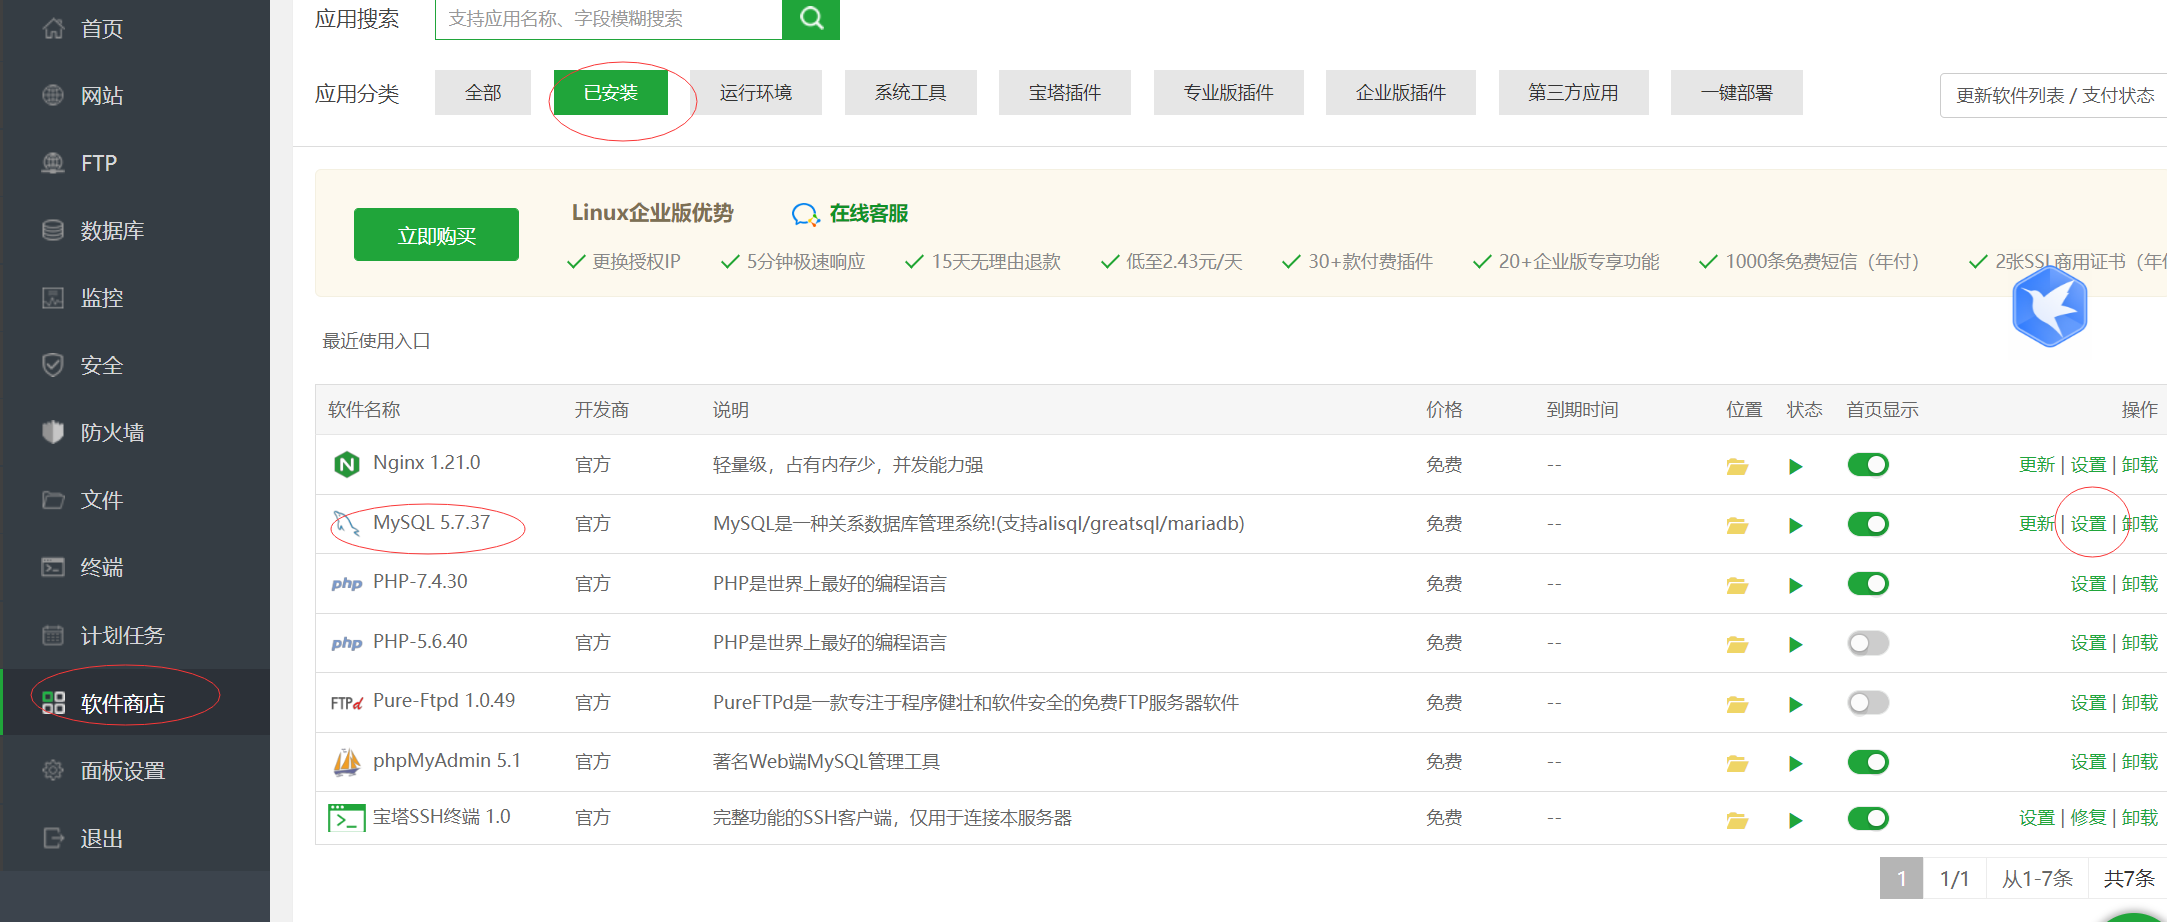Click 更新 for Nginx 1.21.0

2036,465
